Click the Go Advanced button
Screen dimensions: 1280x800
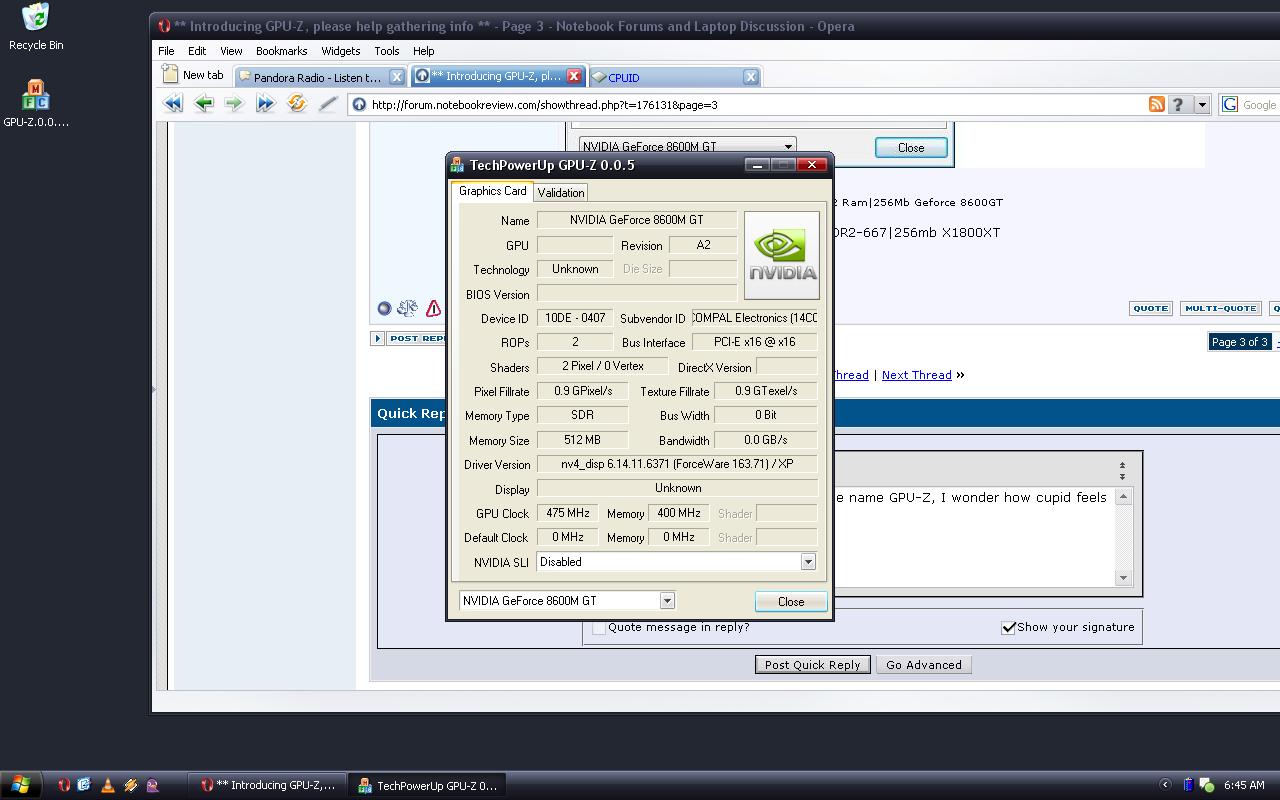923,665
